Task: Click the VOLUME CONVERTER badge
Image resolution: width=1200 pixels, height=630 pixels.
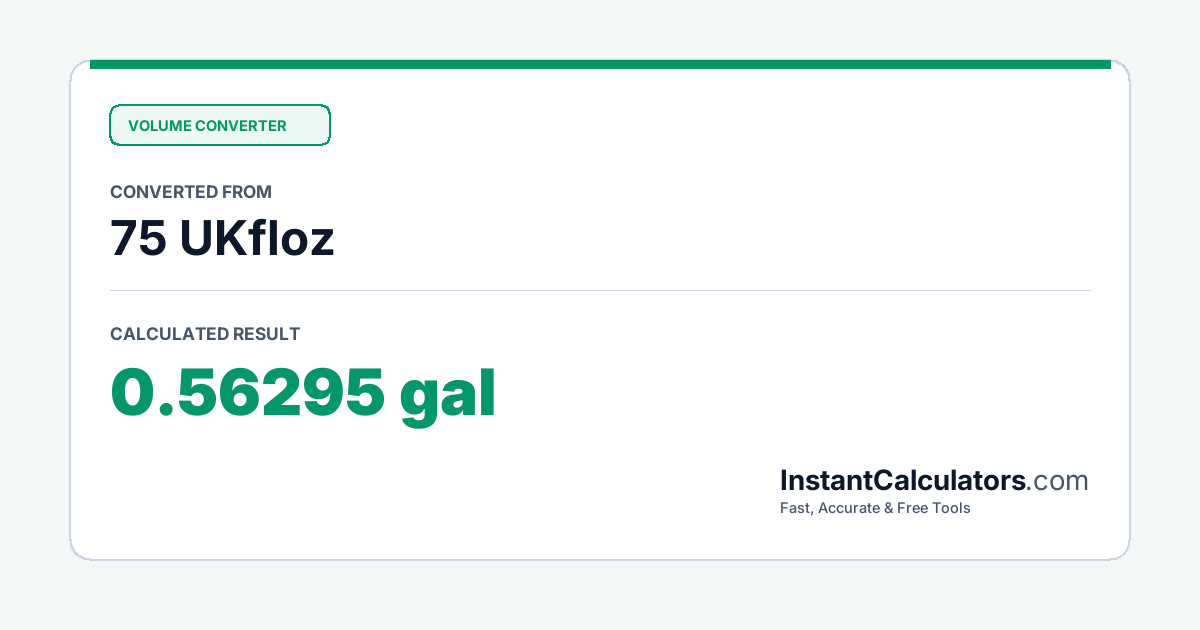Action: pos(219,125)
